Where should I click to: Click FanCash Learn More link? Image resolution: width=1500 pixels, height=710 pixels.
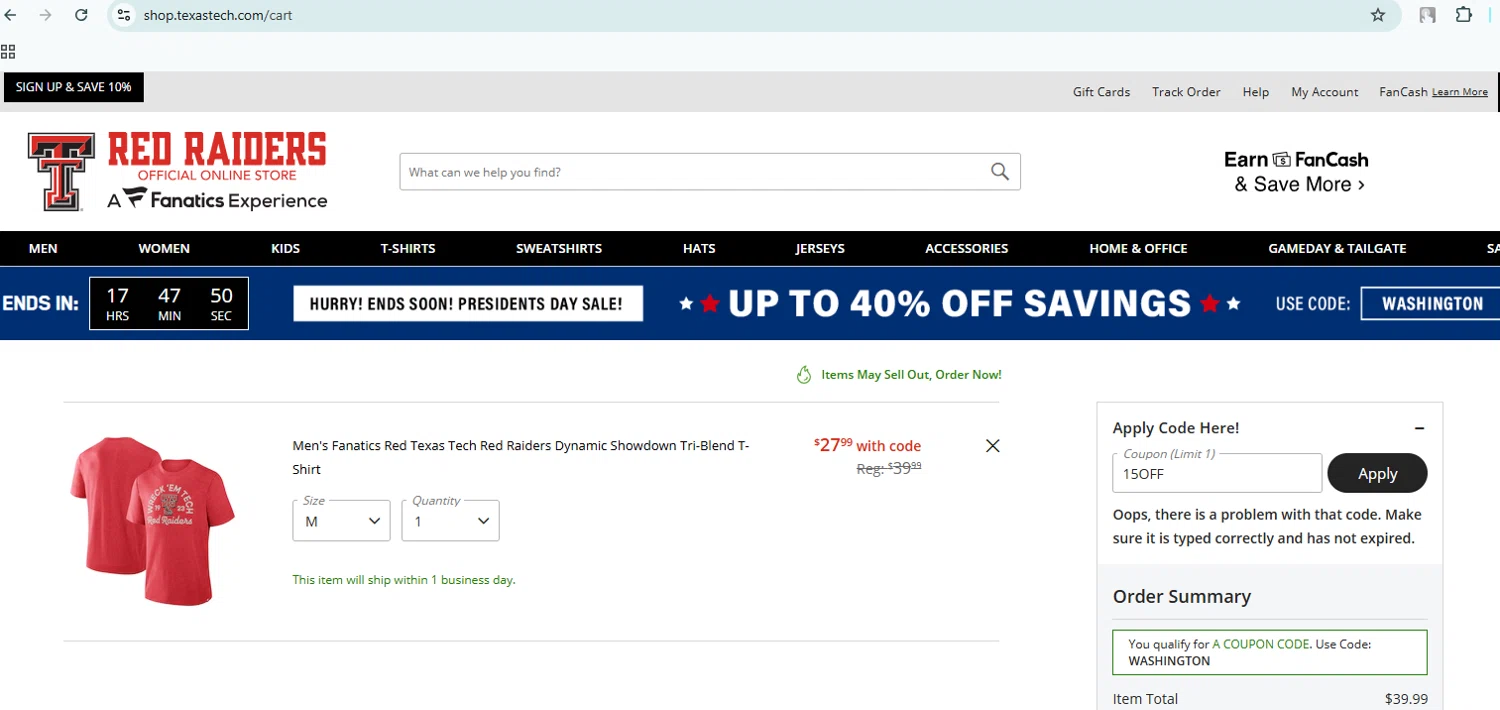point(1460,92)
